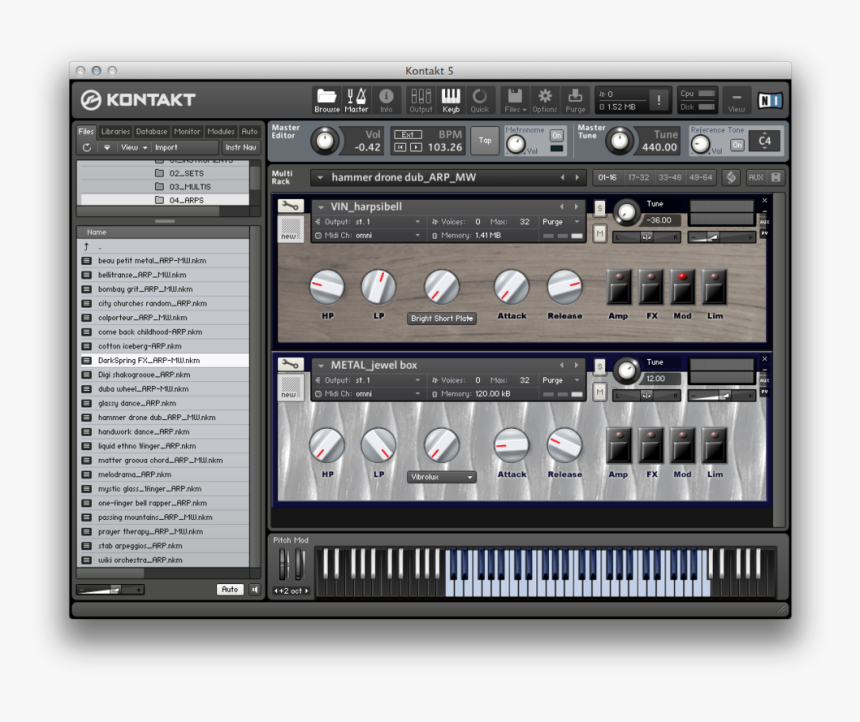The width and height of the screenshot is (860, 722).
Task: Open wrench edit mode for METAL_jewel box
Action: click(290, 364)
